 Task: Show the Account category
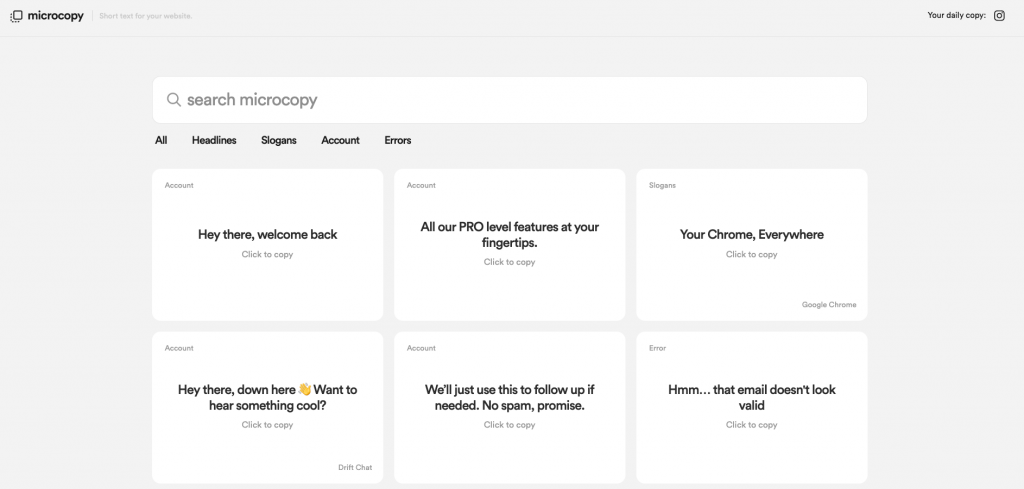click(x=340, y=140)
